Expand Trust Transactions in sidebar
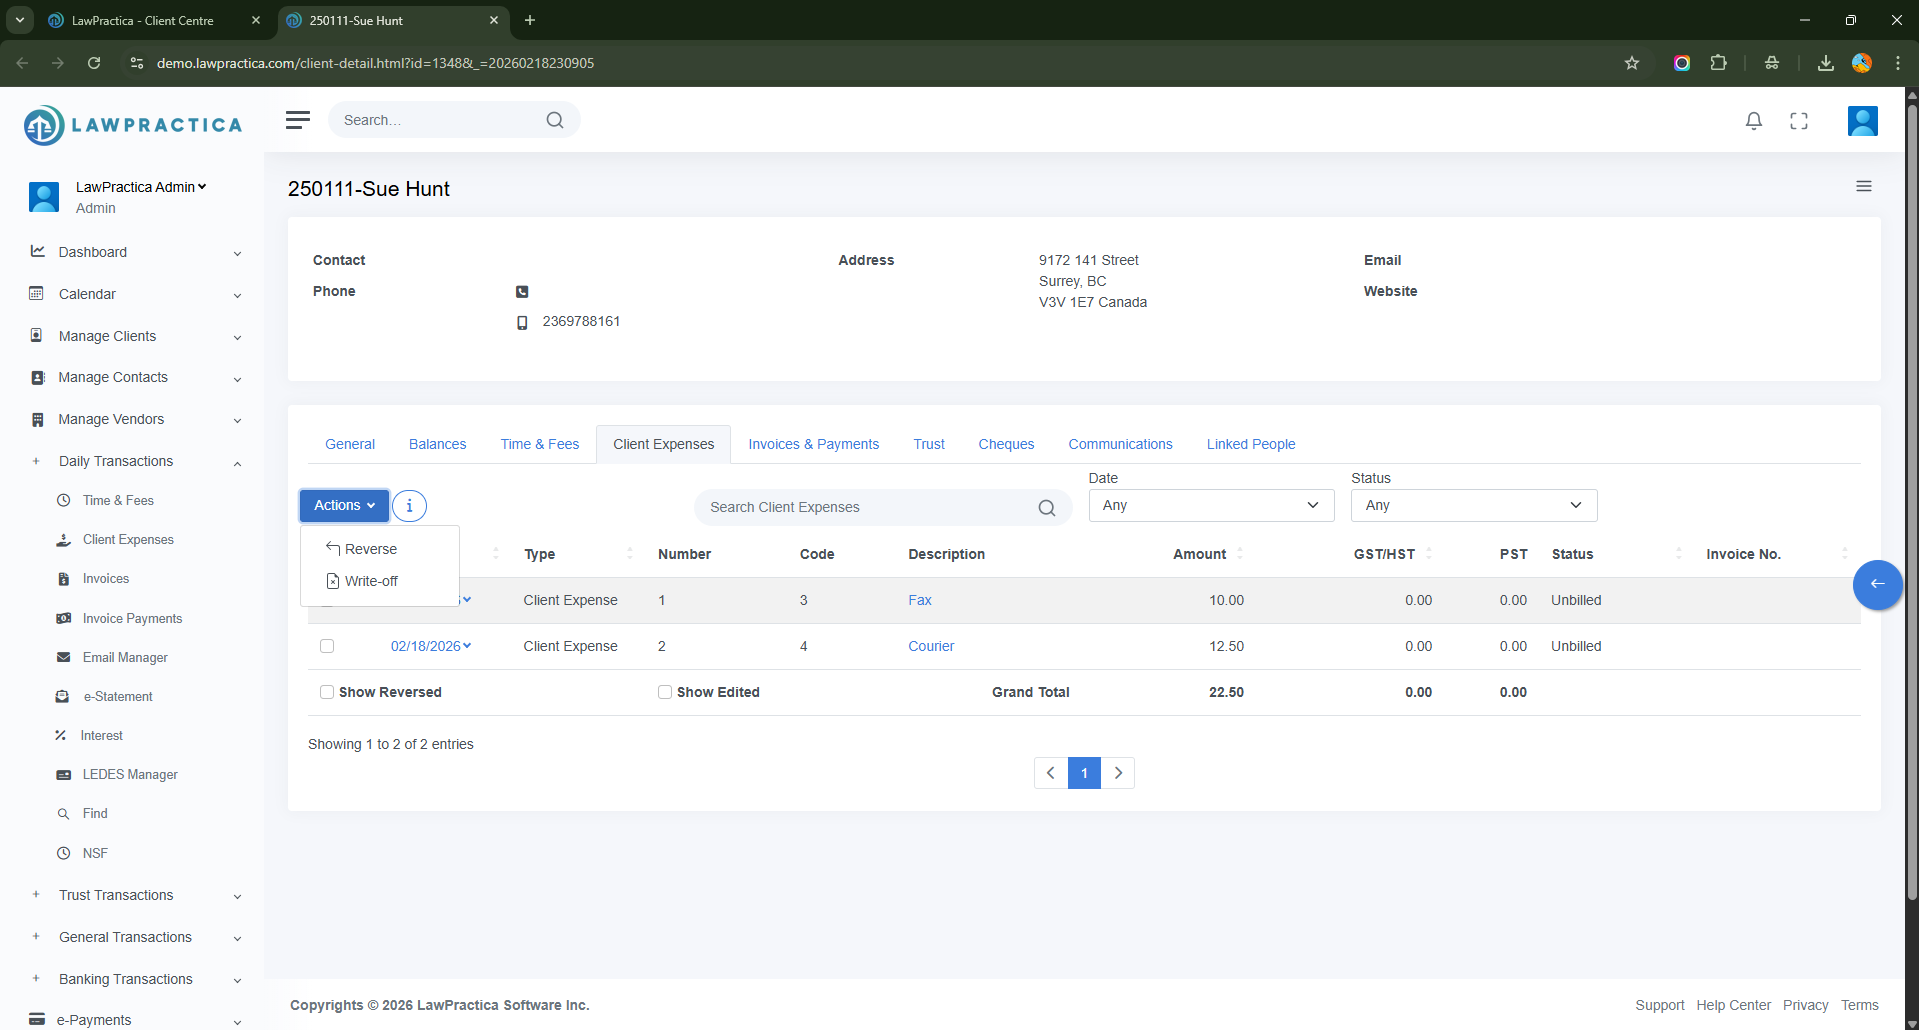 [x=116, y=895]
